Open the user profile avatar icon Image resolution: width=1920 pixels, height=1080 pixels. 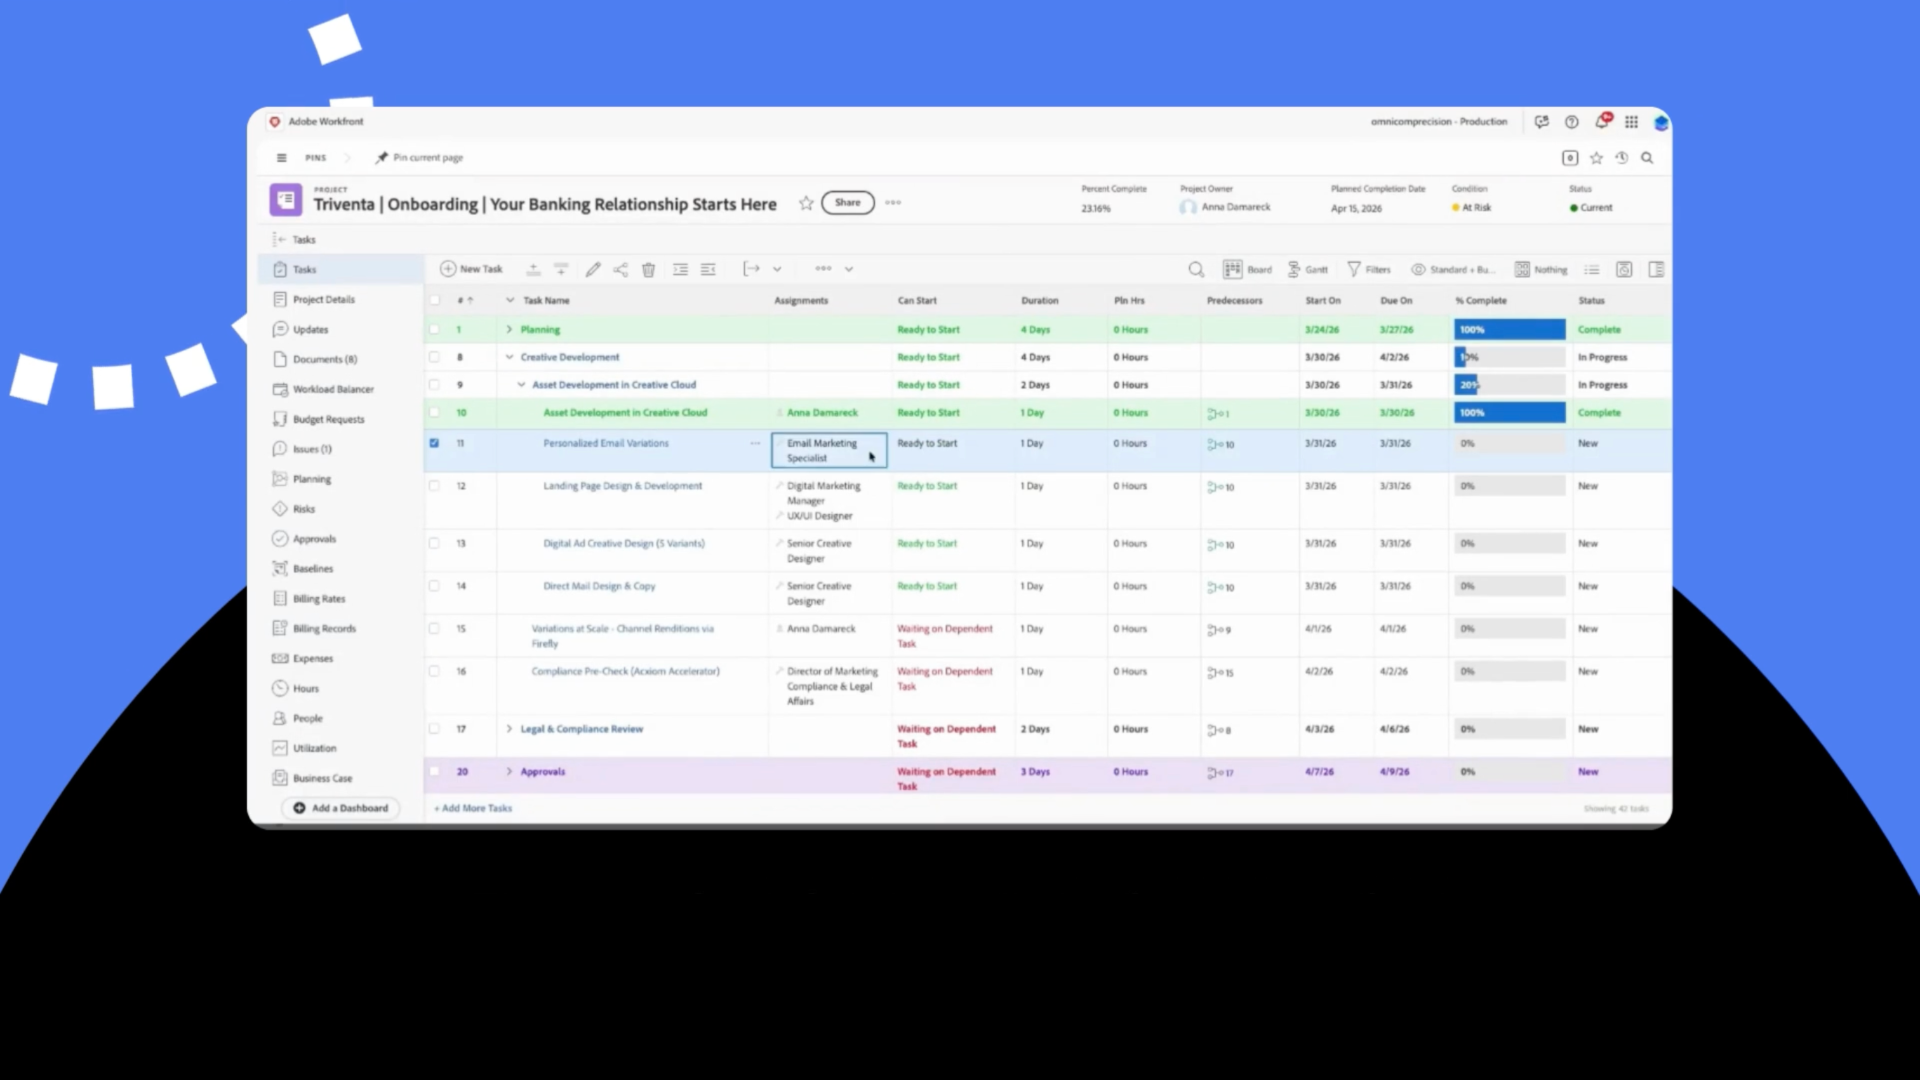[1660, 122]
